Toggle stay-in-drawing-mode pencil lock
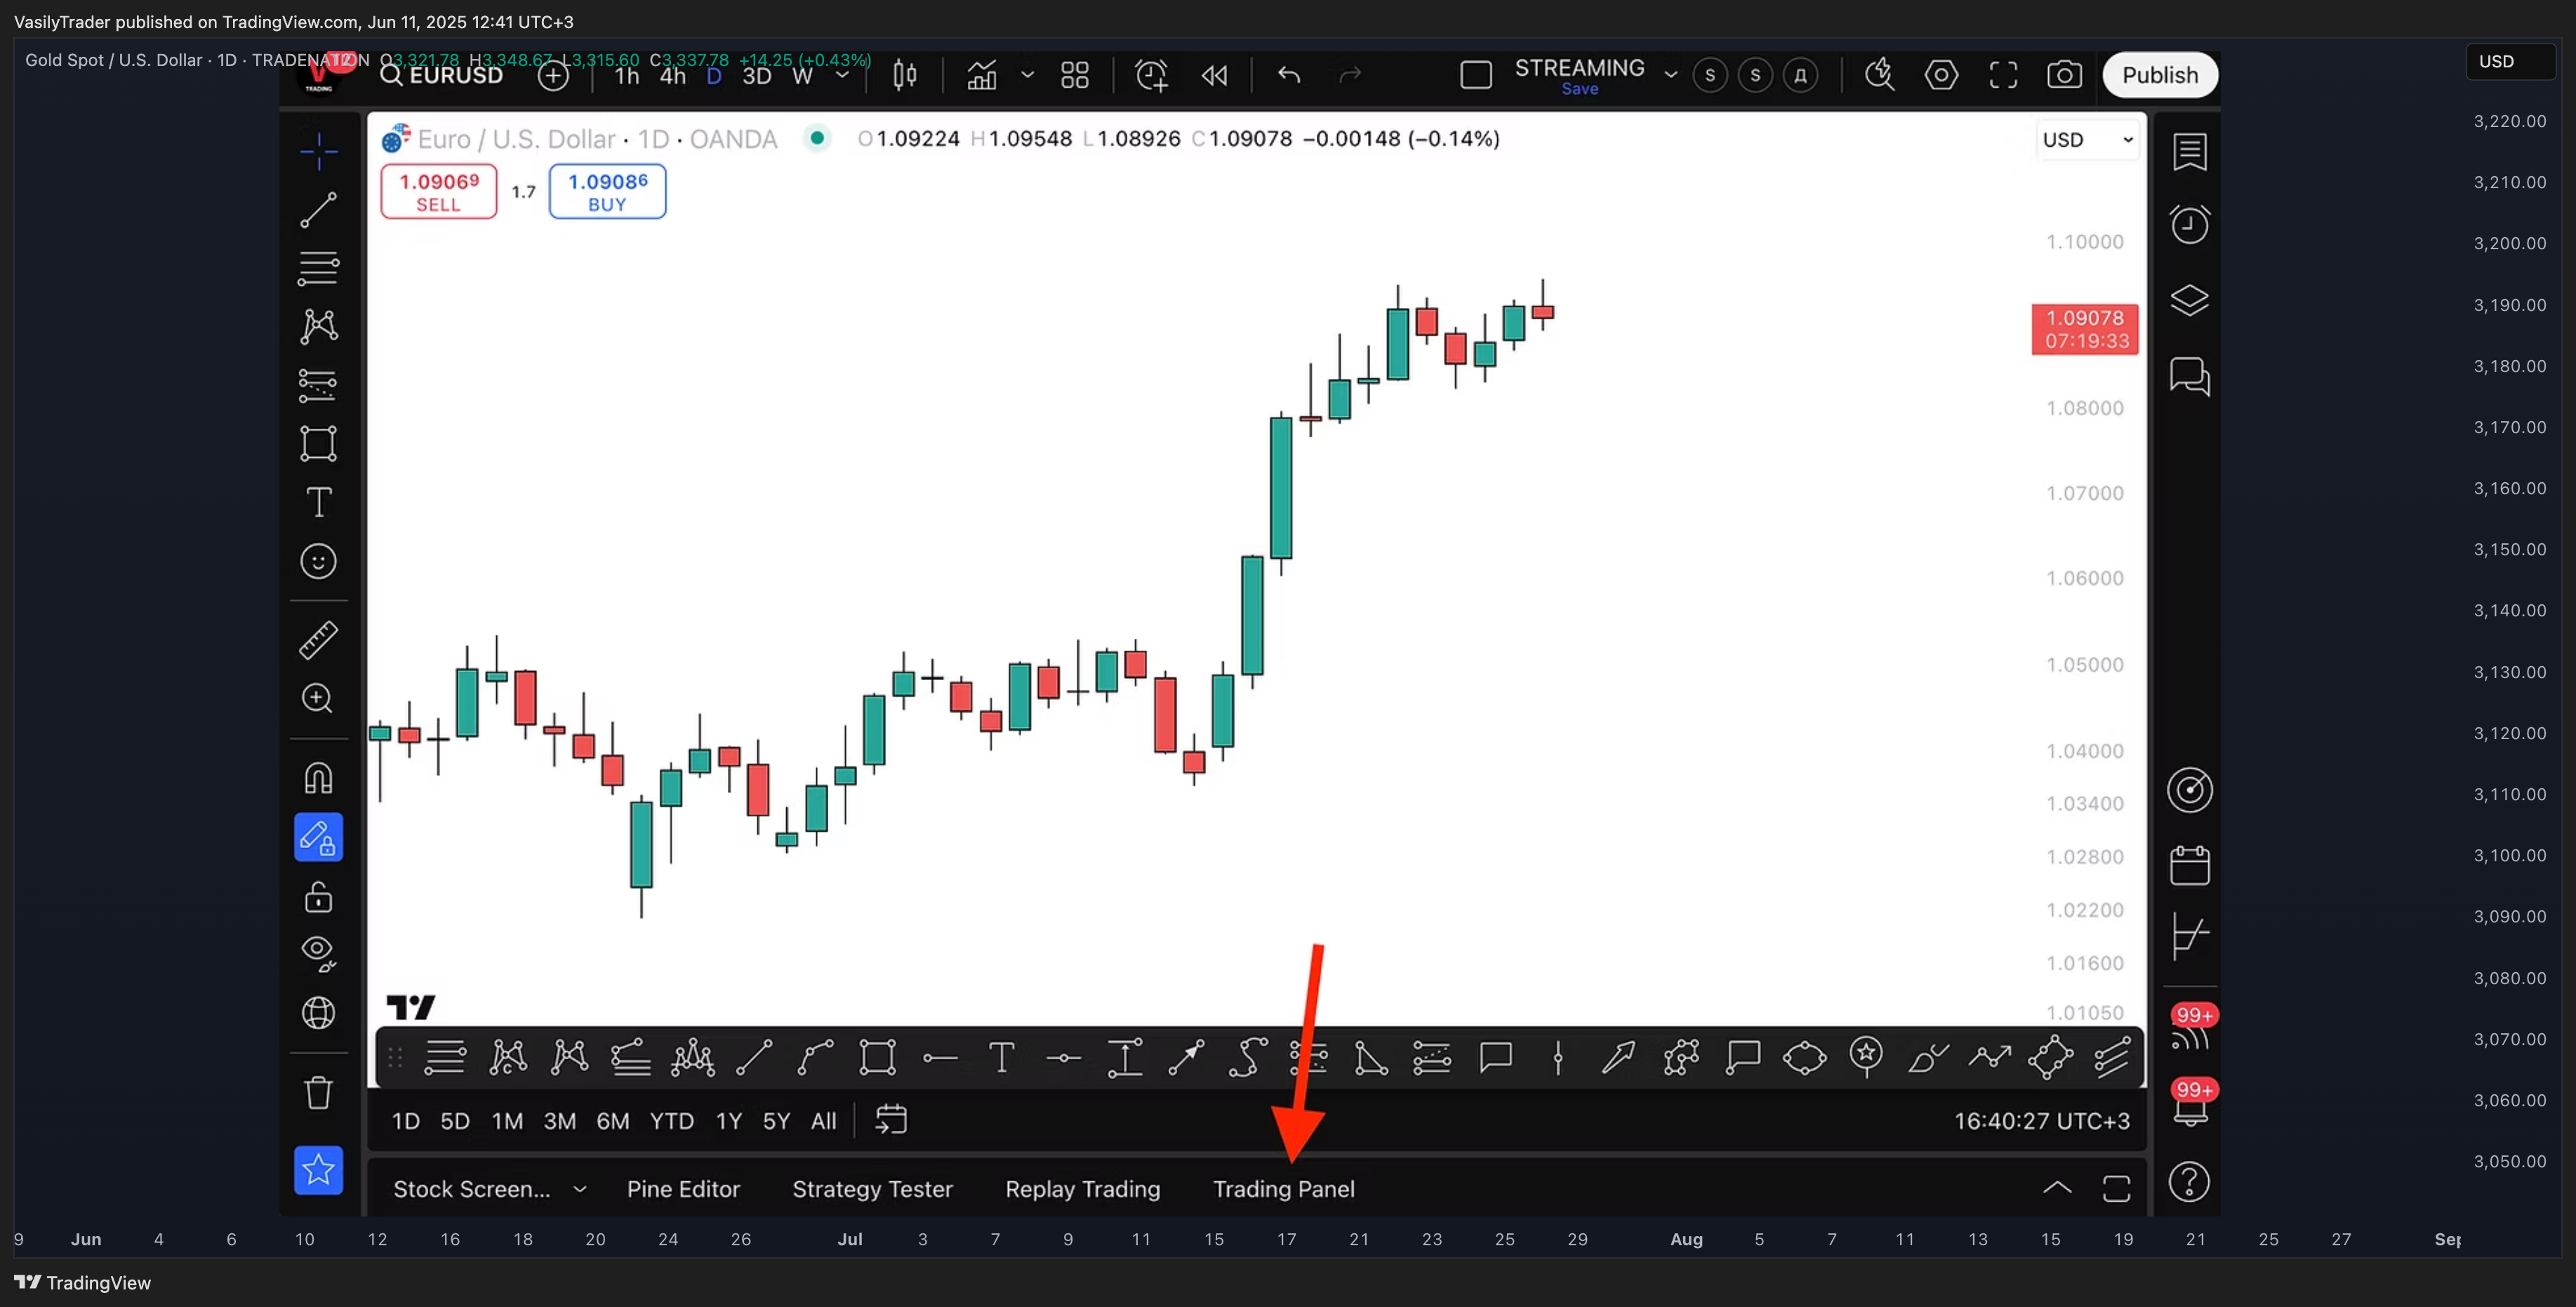The image size is (2576, 1307). 319,837
